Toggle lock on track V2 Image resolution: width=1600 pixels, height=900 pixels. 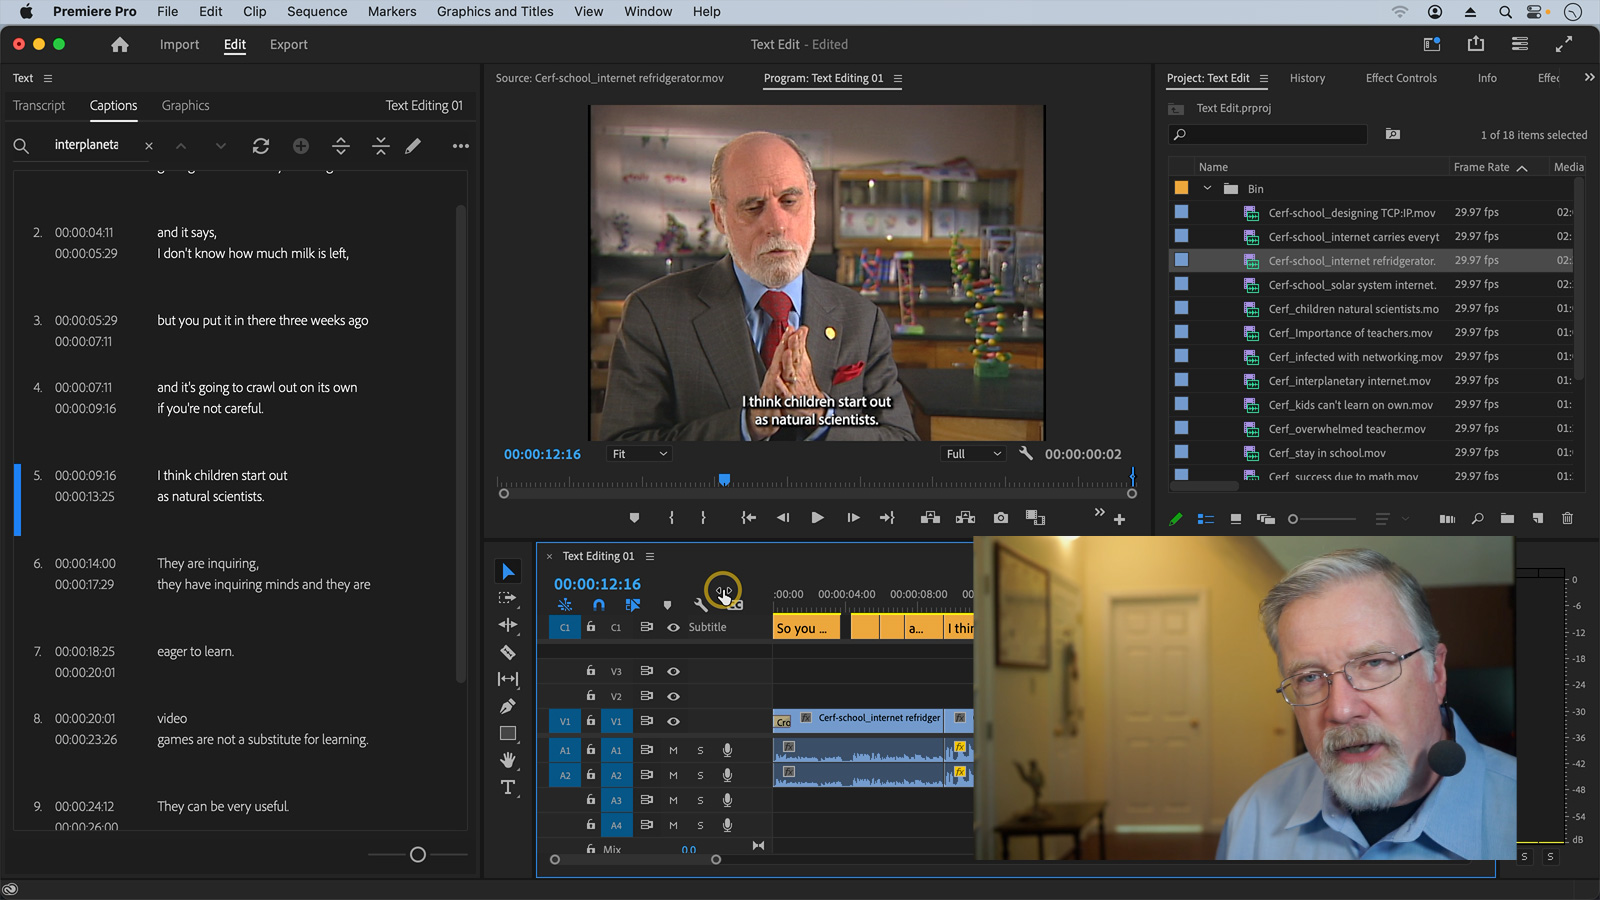(591, 696)
